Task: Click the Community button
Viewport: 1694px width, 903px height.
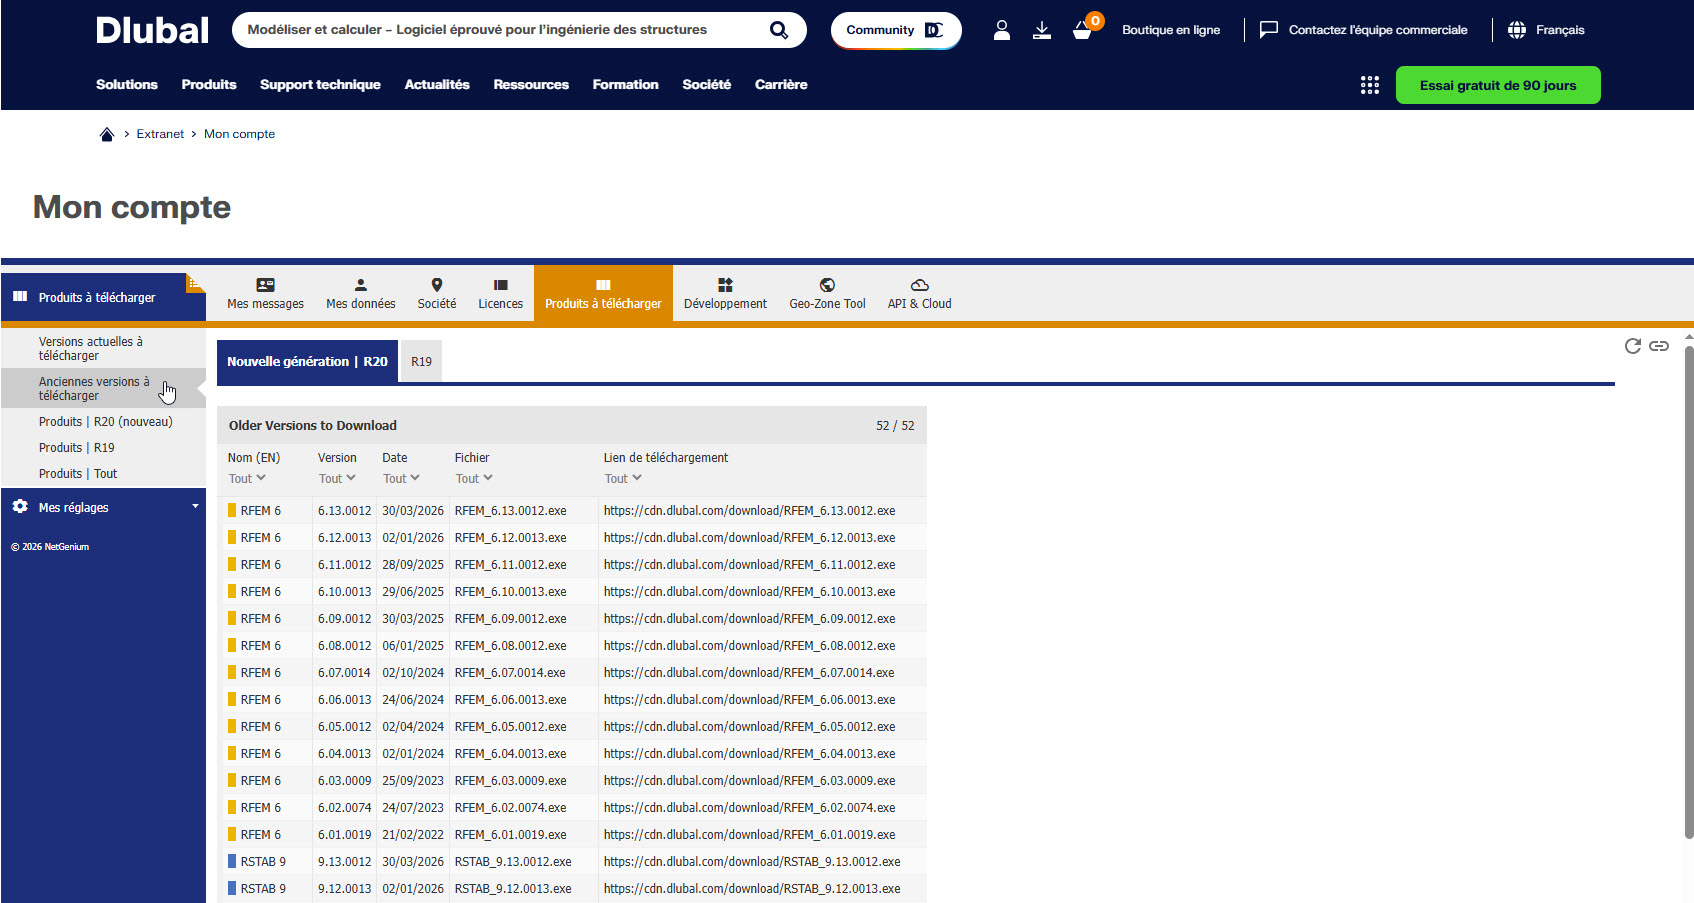Action: [896, 30]
